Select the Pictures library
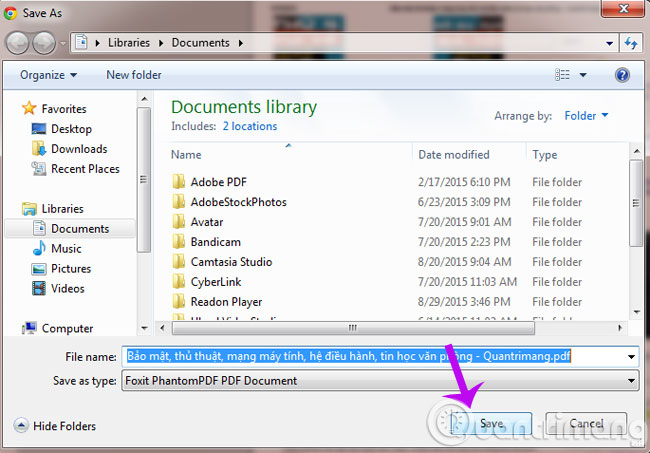The height and width of the screenshot is (453, 650). pos(71,269)
